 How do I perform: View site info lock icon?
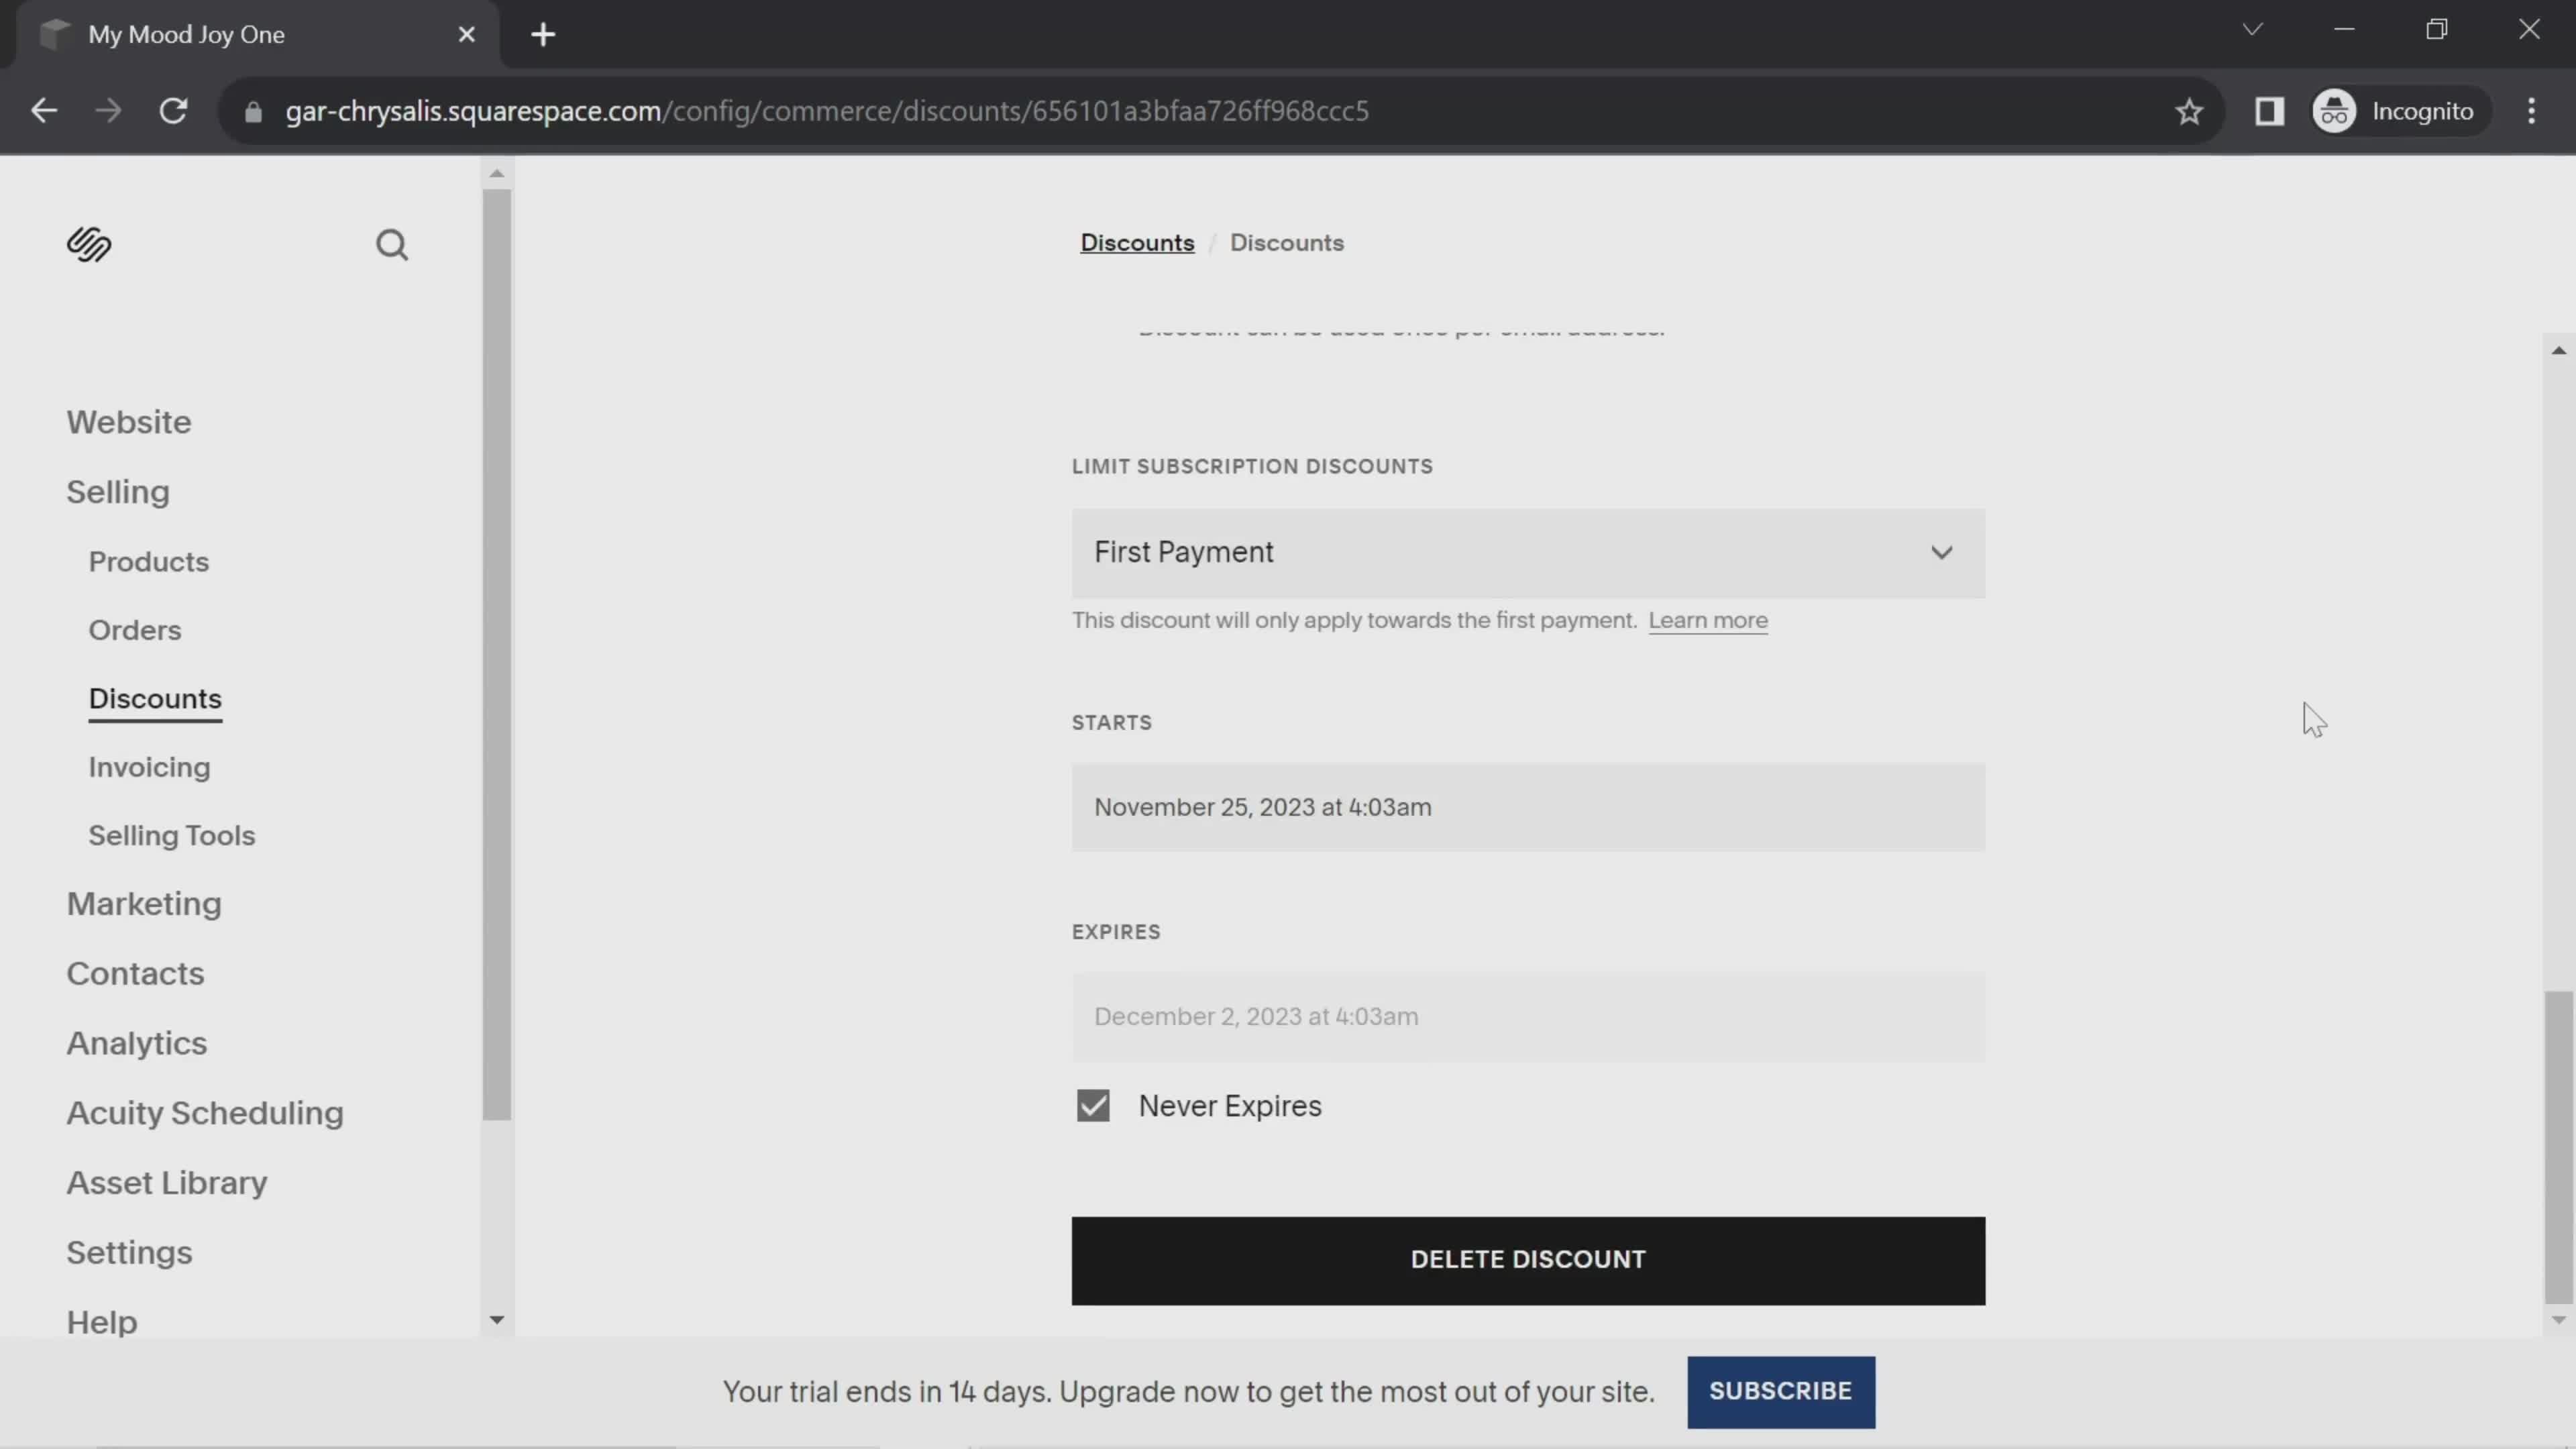(253, 111)
